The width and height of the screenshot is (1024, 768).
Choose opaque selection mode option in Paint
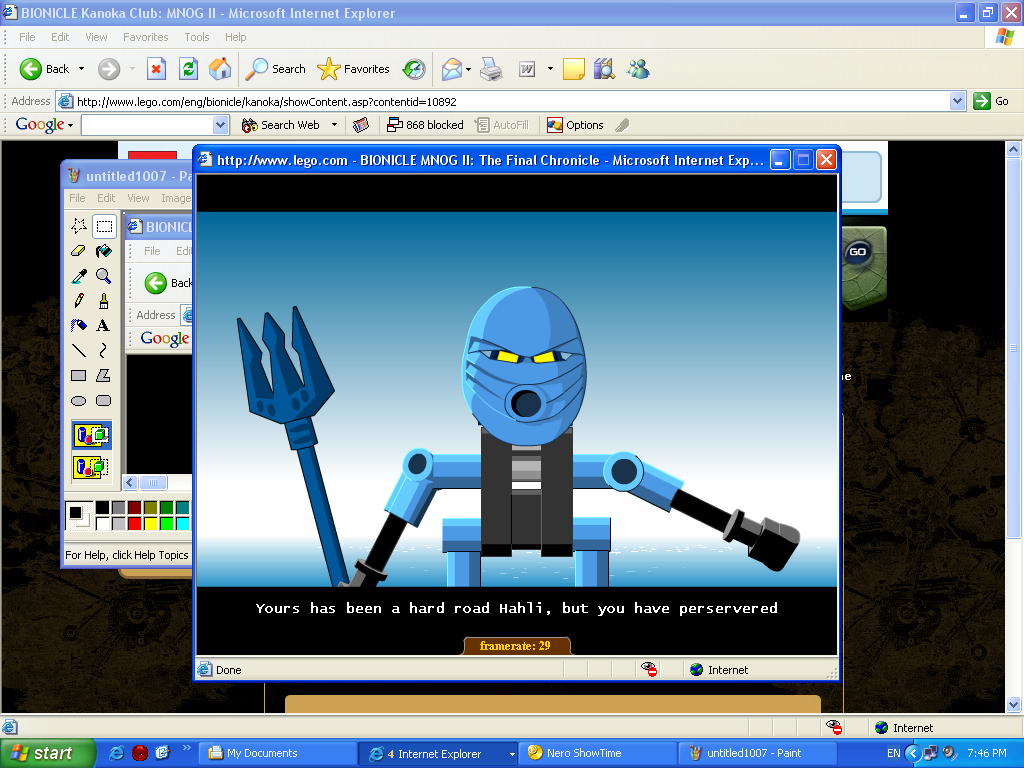[91, 435]
